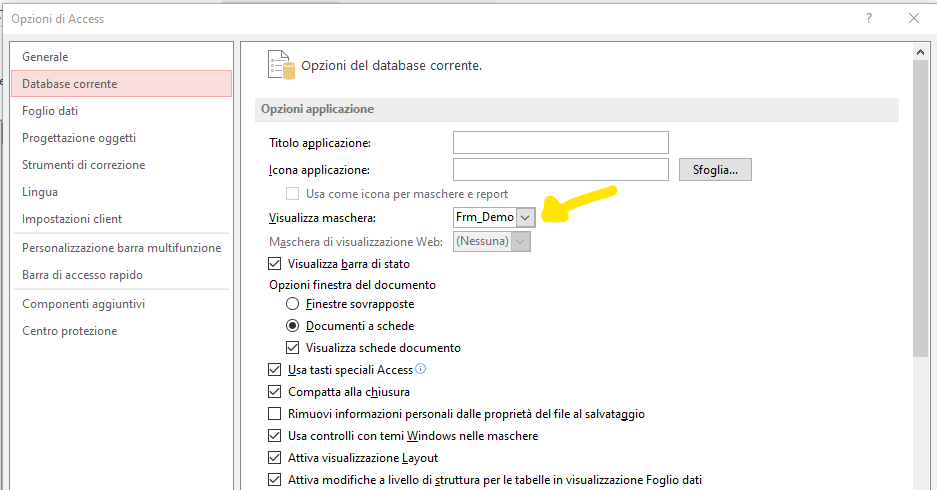
Task: Open the Visualizza maschera dropdown arrow
Action: point(525,218)
